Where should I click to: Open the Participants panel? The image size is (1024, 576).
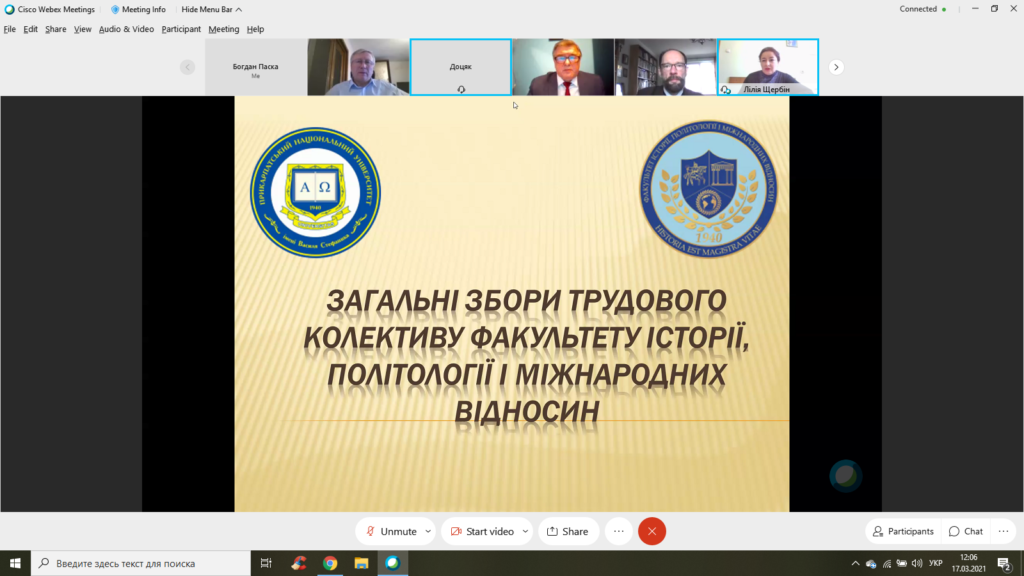coord(902,531)
